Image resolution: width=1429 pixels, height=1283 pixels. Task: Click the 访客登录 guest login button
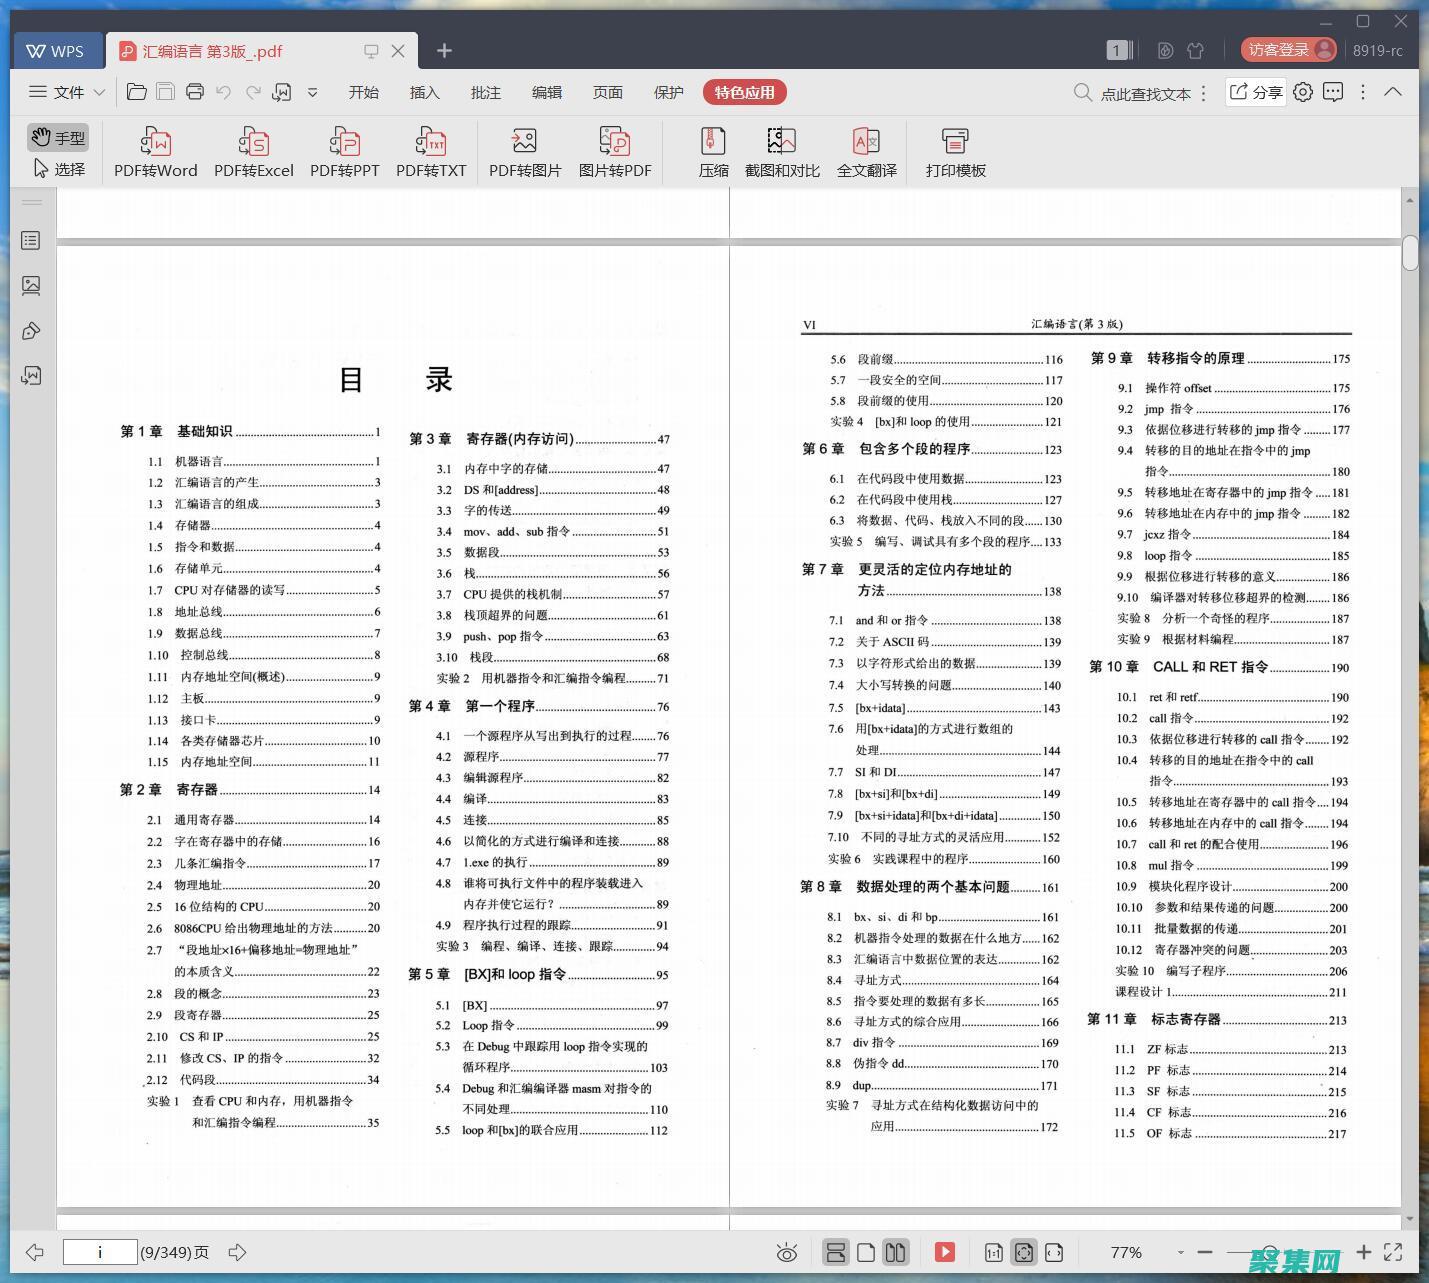click(1281, 49)
